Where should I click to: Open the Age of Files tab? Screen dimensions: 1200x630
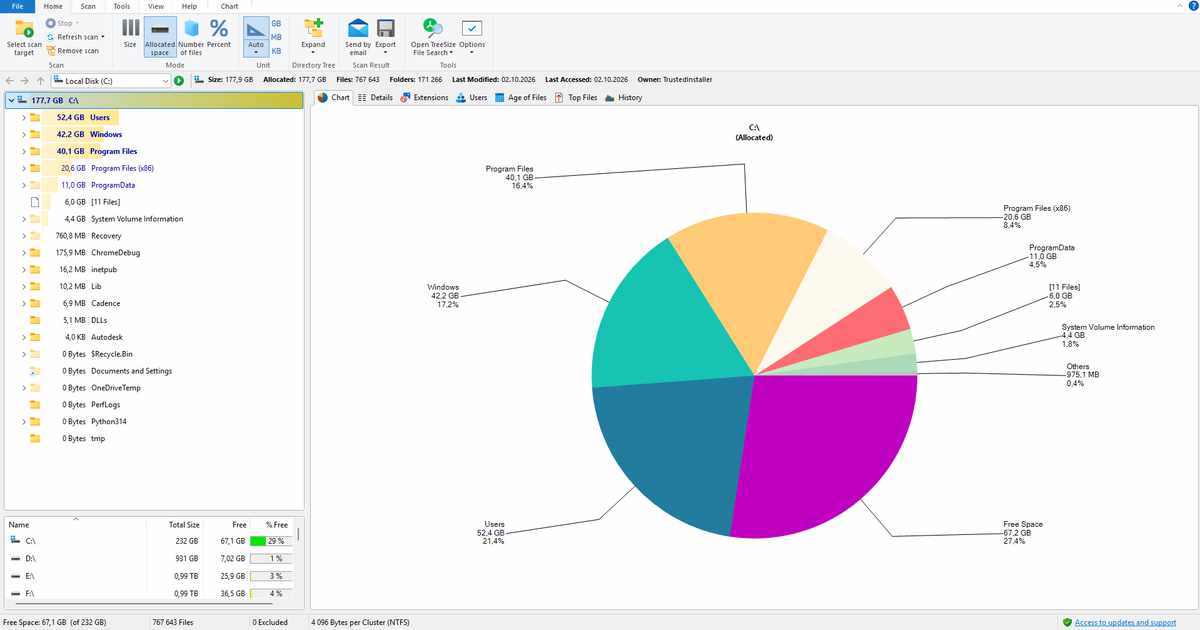coord(520,98)
